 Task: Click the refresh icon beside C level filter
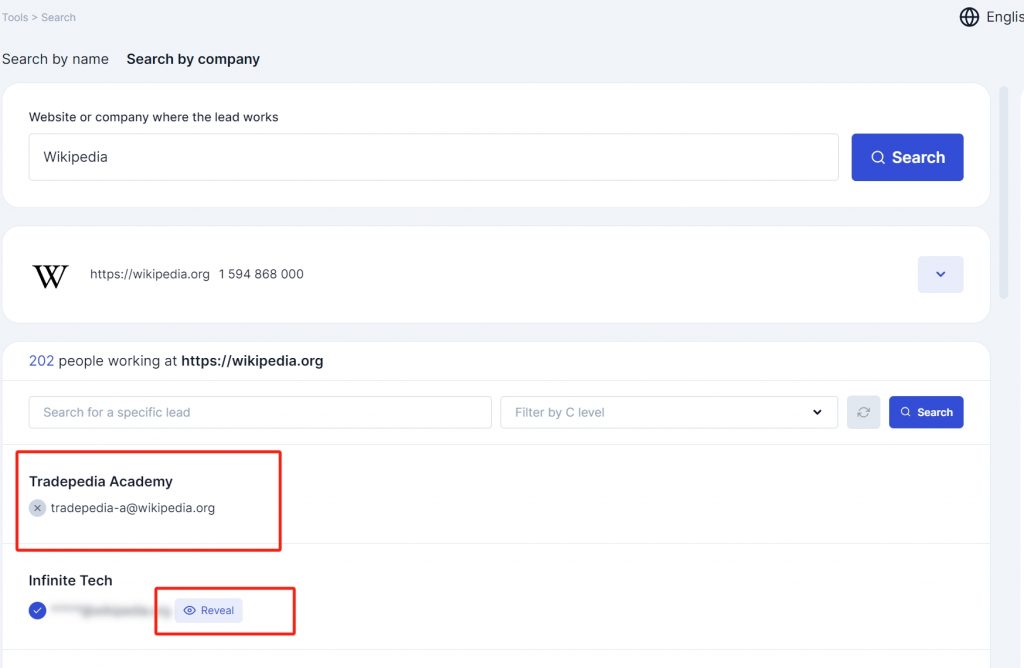tap(863, 412)
